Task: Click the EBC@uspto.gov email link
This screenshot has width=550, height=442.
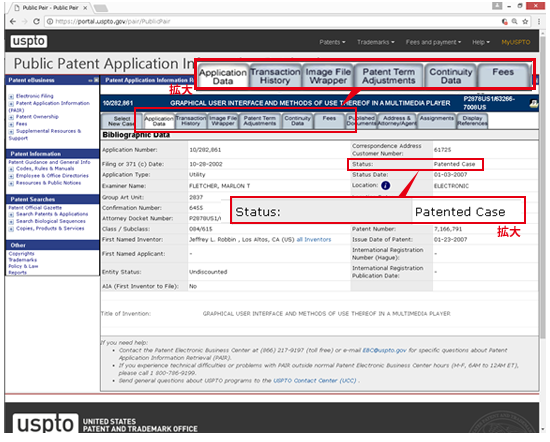Action: click(x=384, y=350)
